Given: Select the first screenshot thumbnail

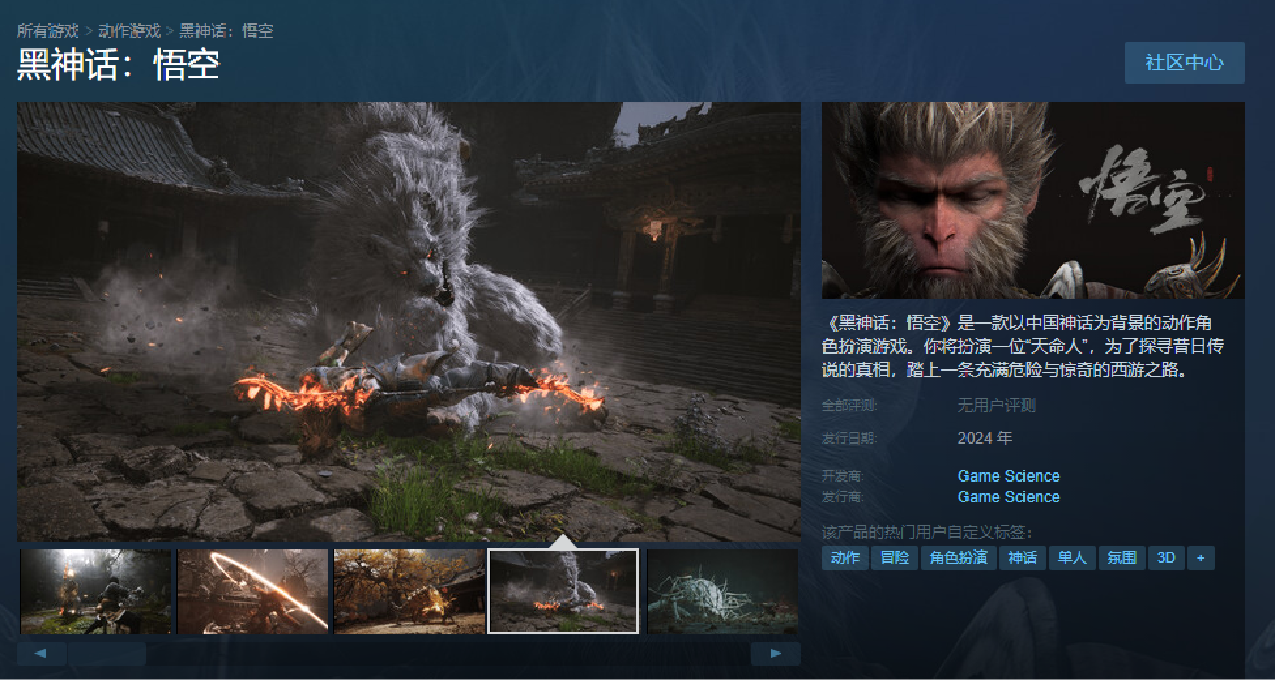Looking at the screenshot, I should [96, 590].
